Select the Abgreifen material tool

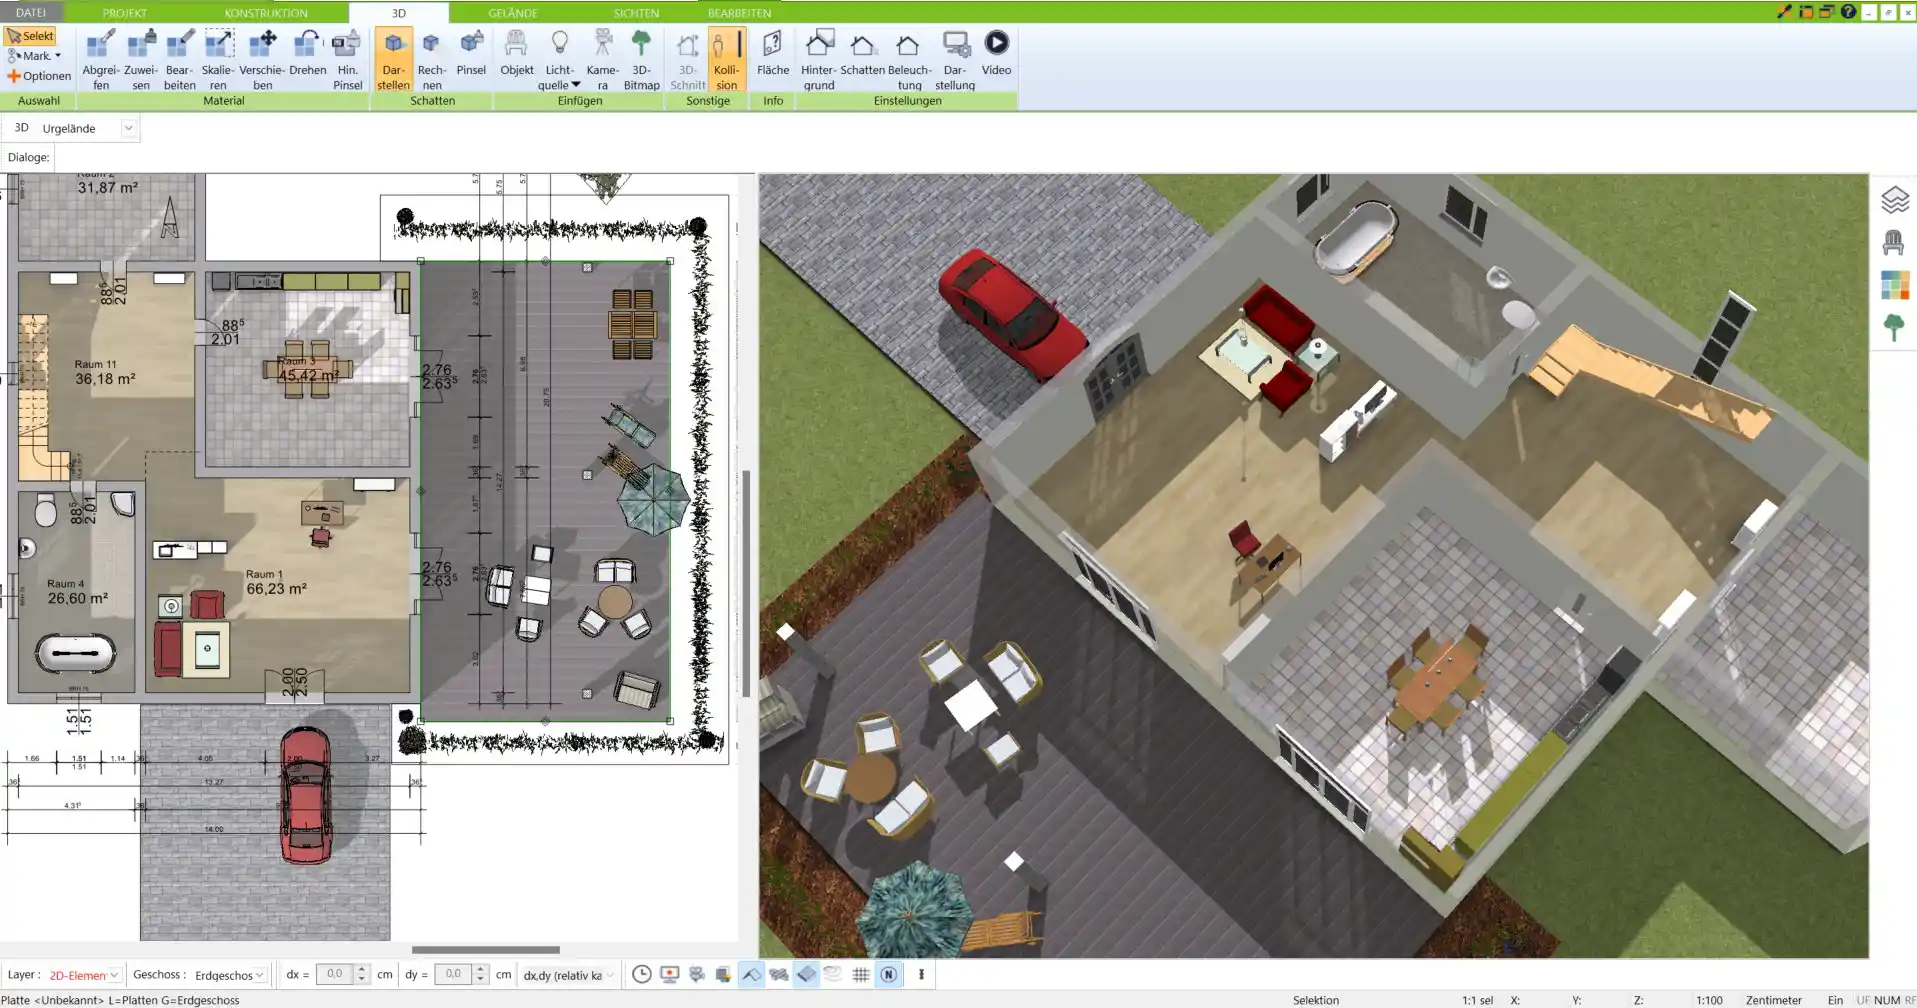click(101, 60)
